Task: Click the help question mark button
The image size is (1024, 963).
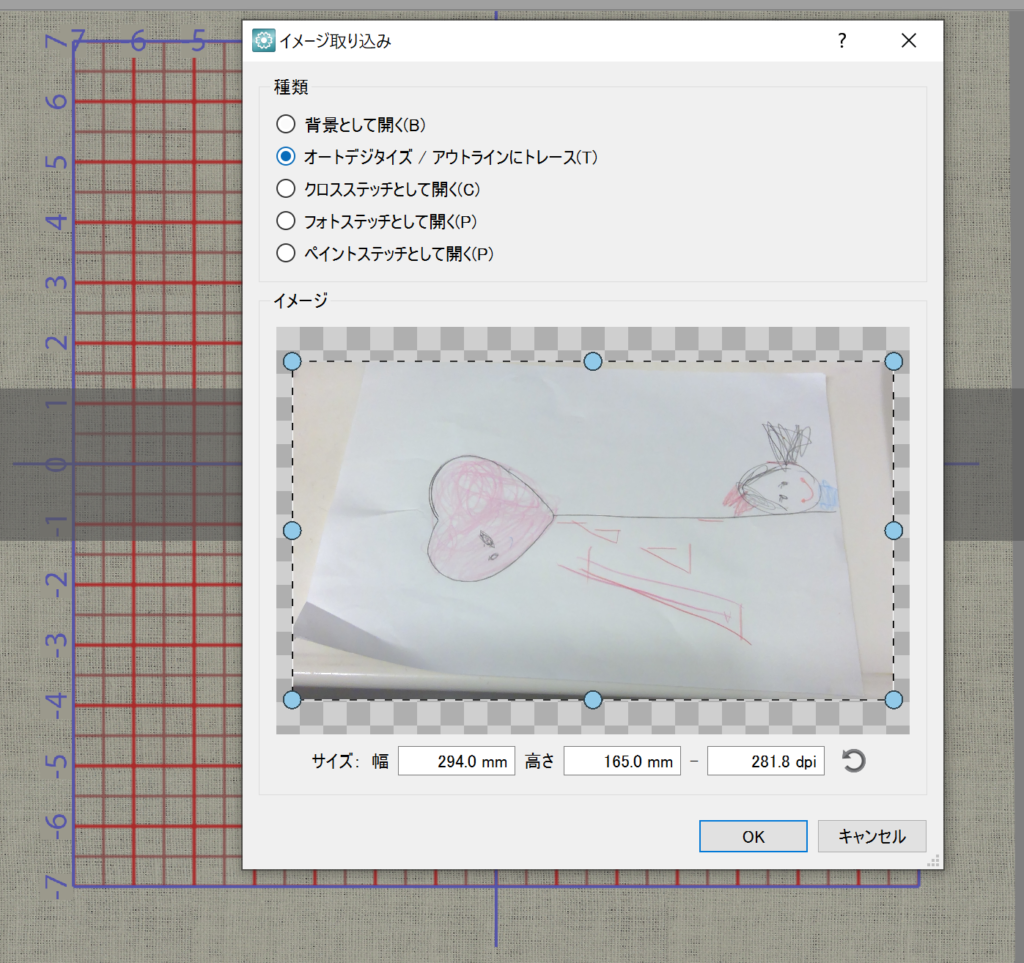Action: coord(842,41)
